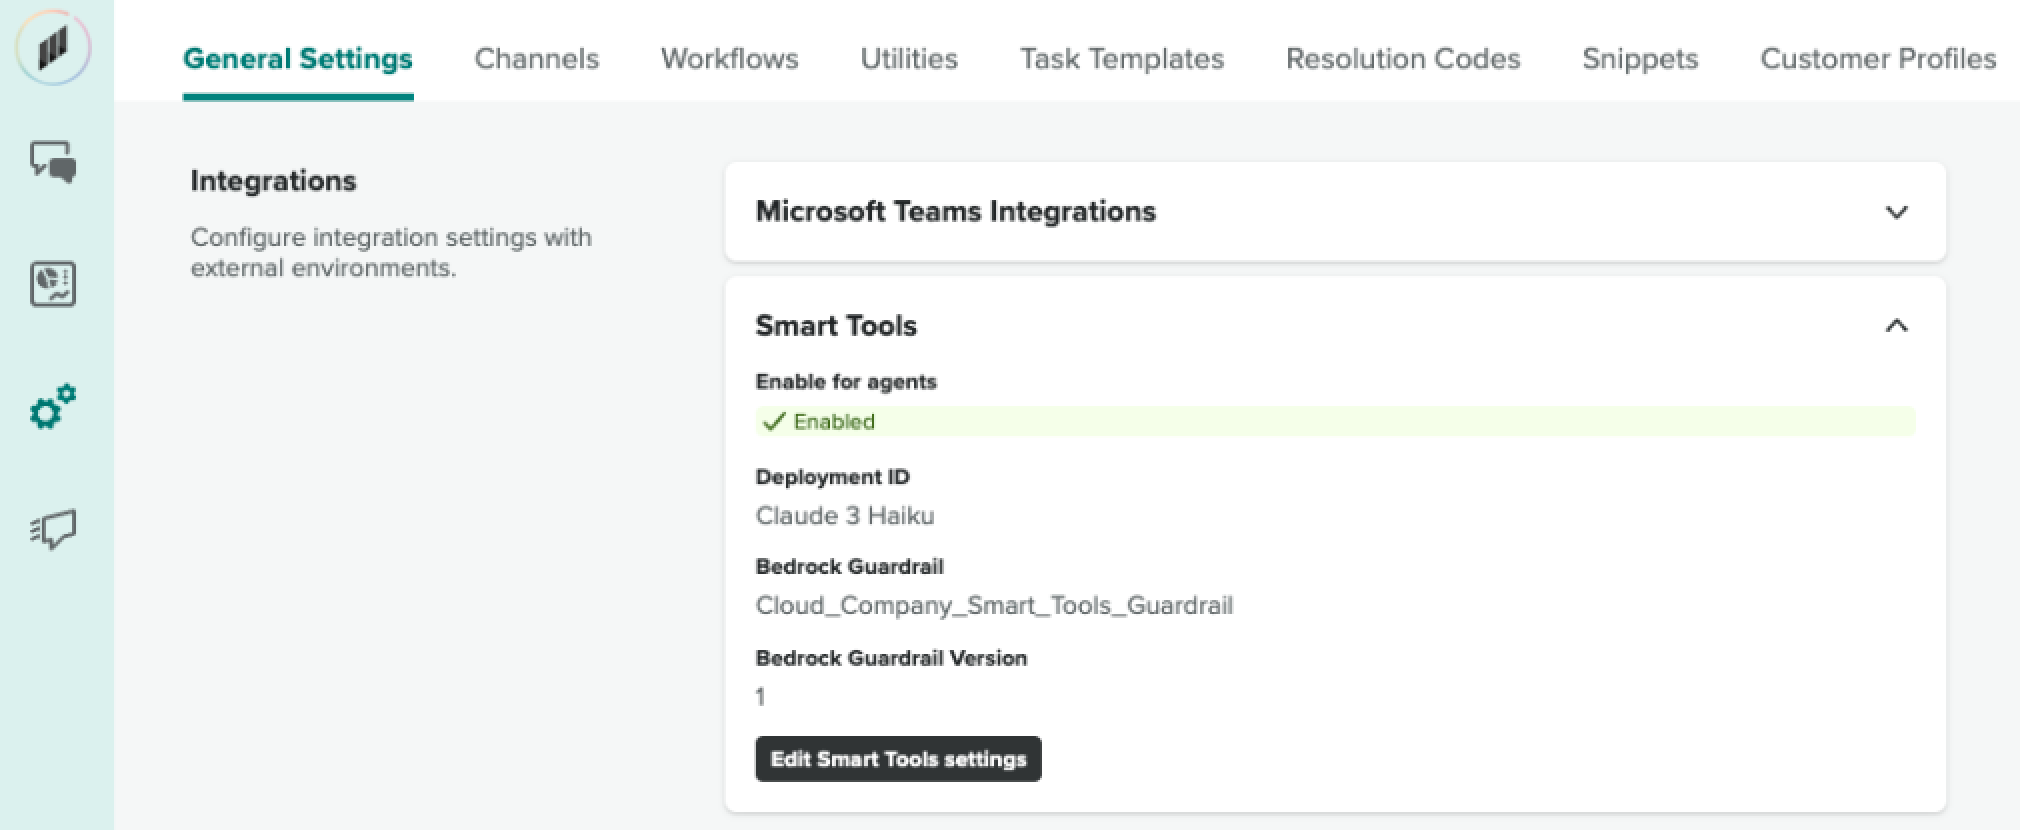Switch to the General Settings tab
The image size is (2020, 830).
[x=298, y=59]
